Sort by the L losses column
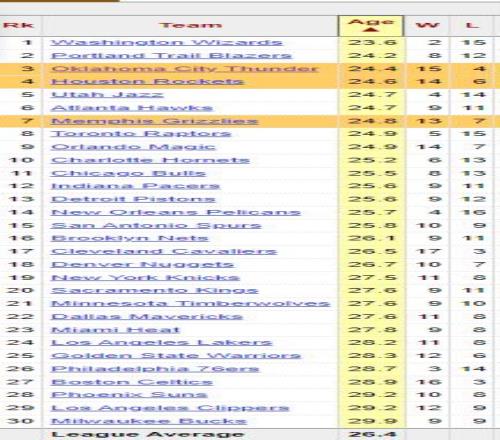This screenshot has height=440, width=500. tap(472, 26)
